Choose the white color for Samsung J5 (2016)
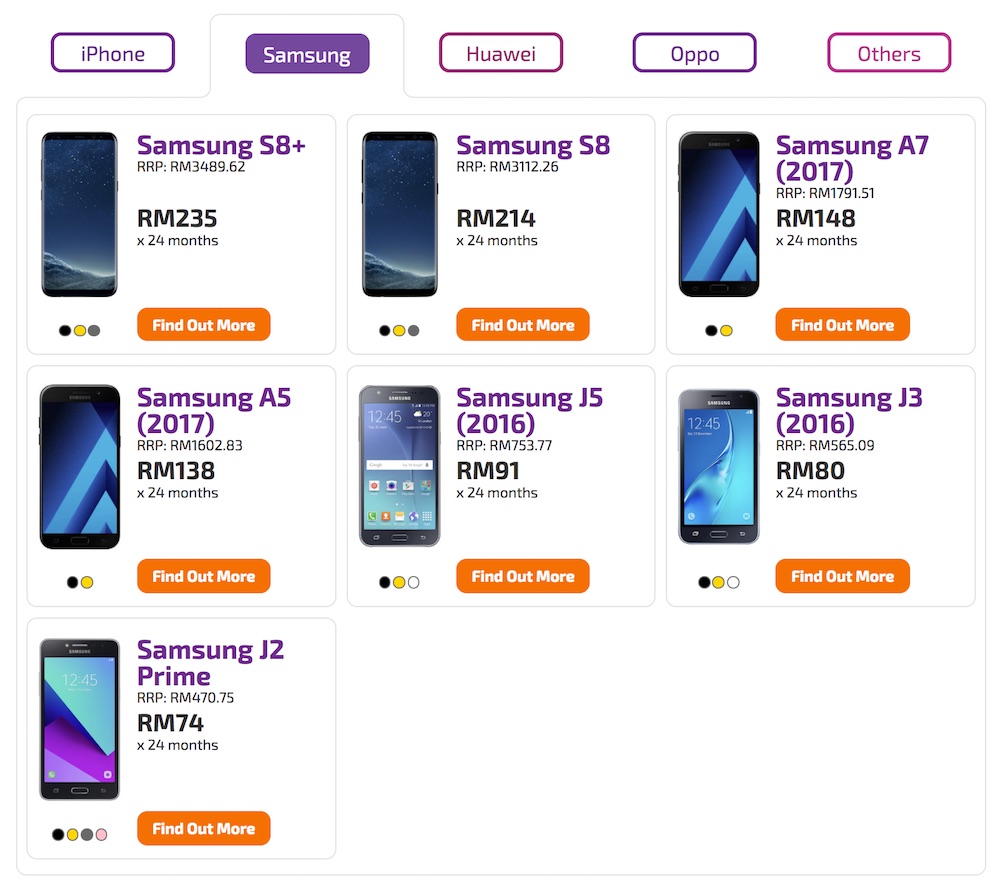This screenshot has width=1000, height=879. (x=414, y=582)
